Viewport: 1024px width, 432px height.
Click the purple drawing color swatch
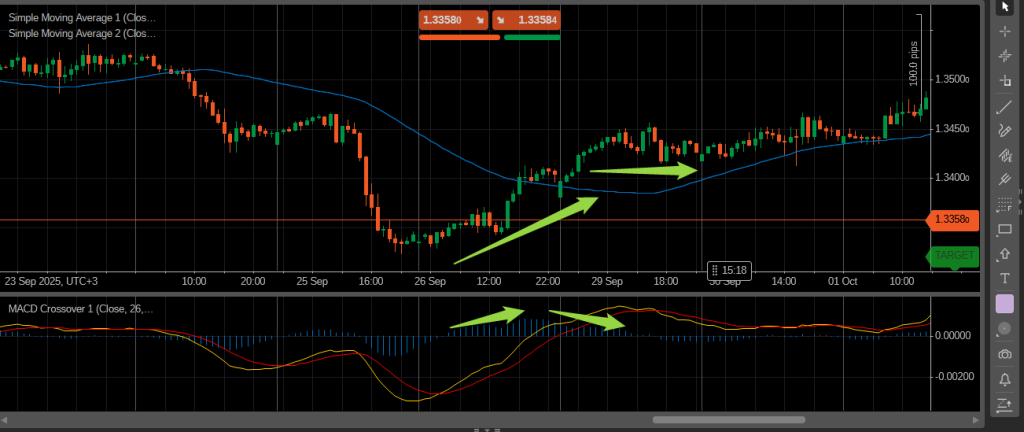coord(1005,303)
